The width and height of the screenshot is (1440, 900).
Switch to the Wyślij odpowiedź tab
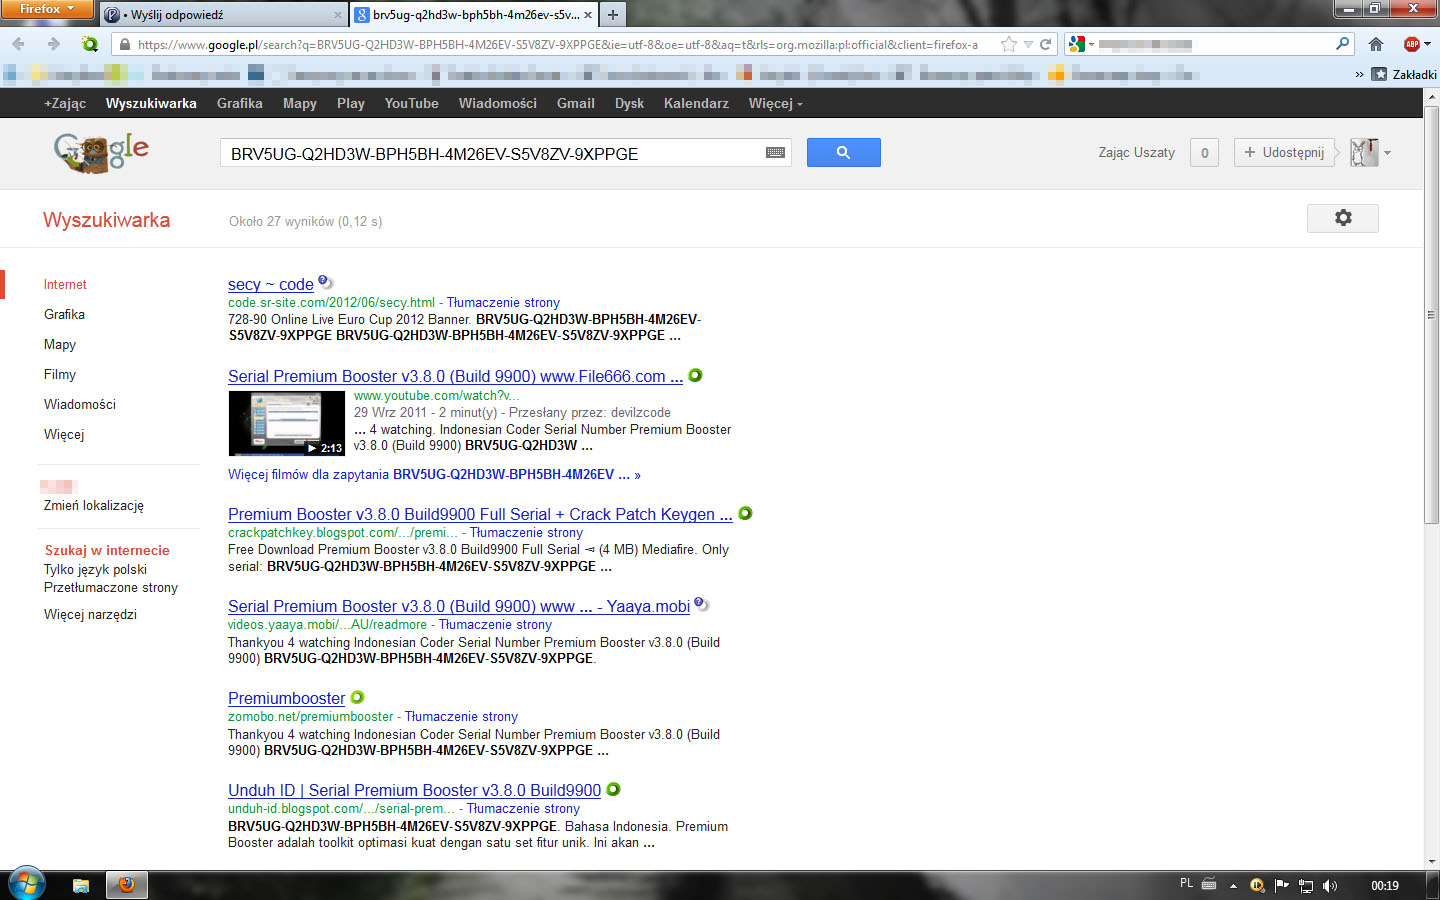220,14
